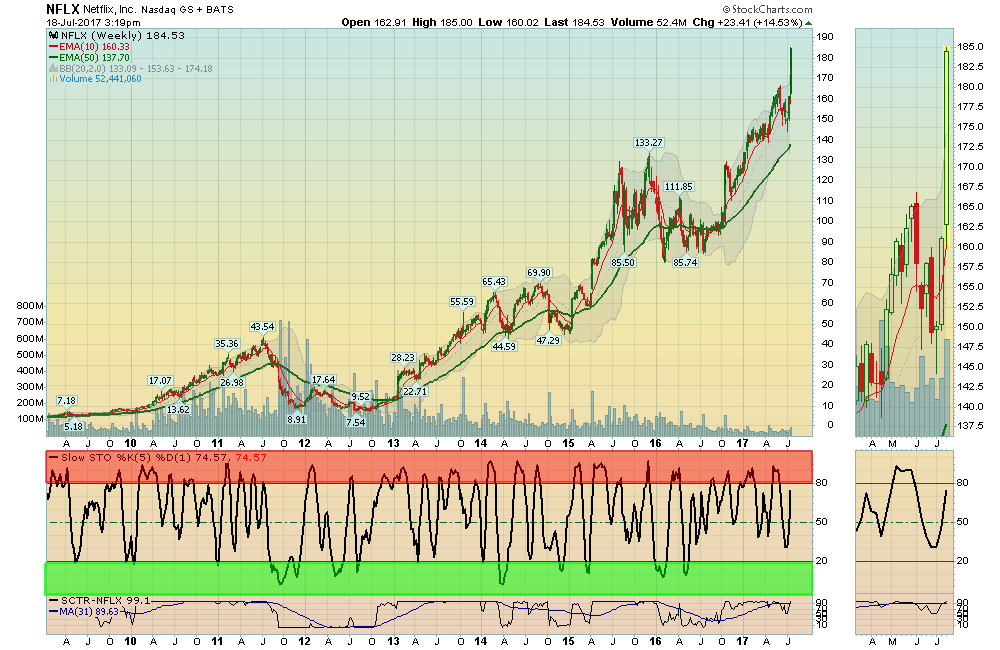Image resolution: width=1000 pixels, height=650 pixels.
Task: Click the green oversold zone of the stochastic
Action: 429,579
